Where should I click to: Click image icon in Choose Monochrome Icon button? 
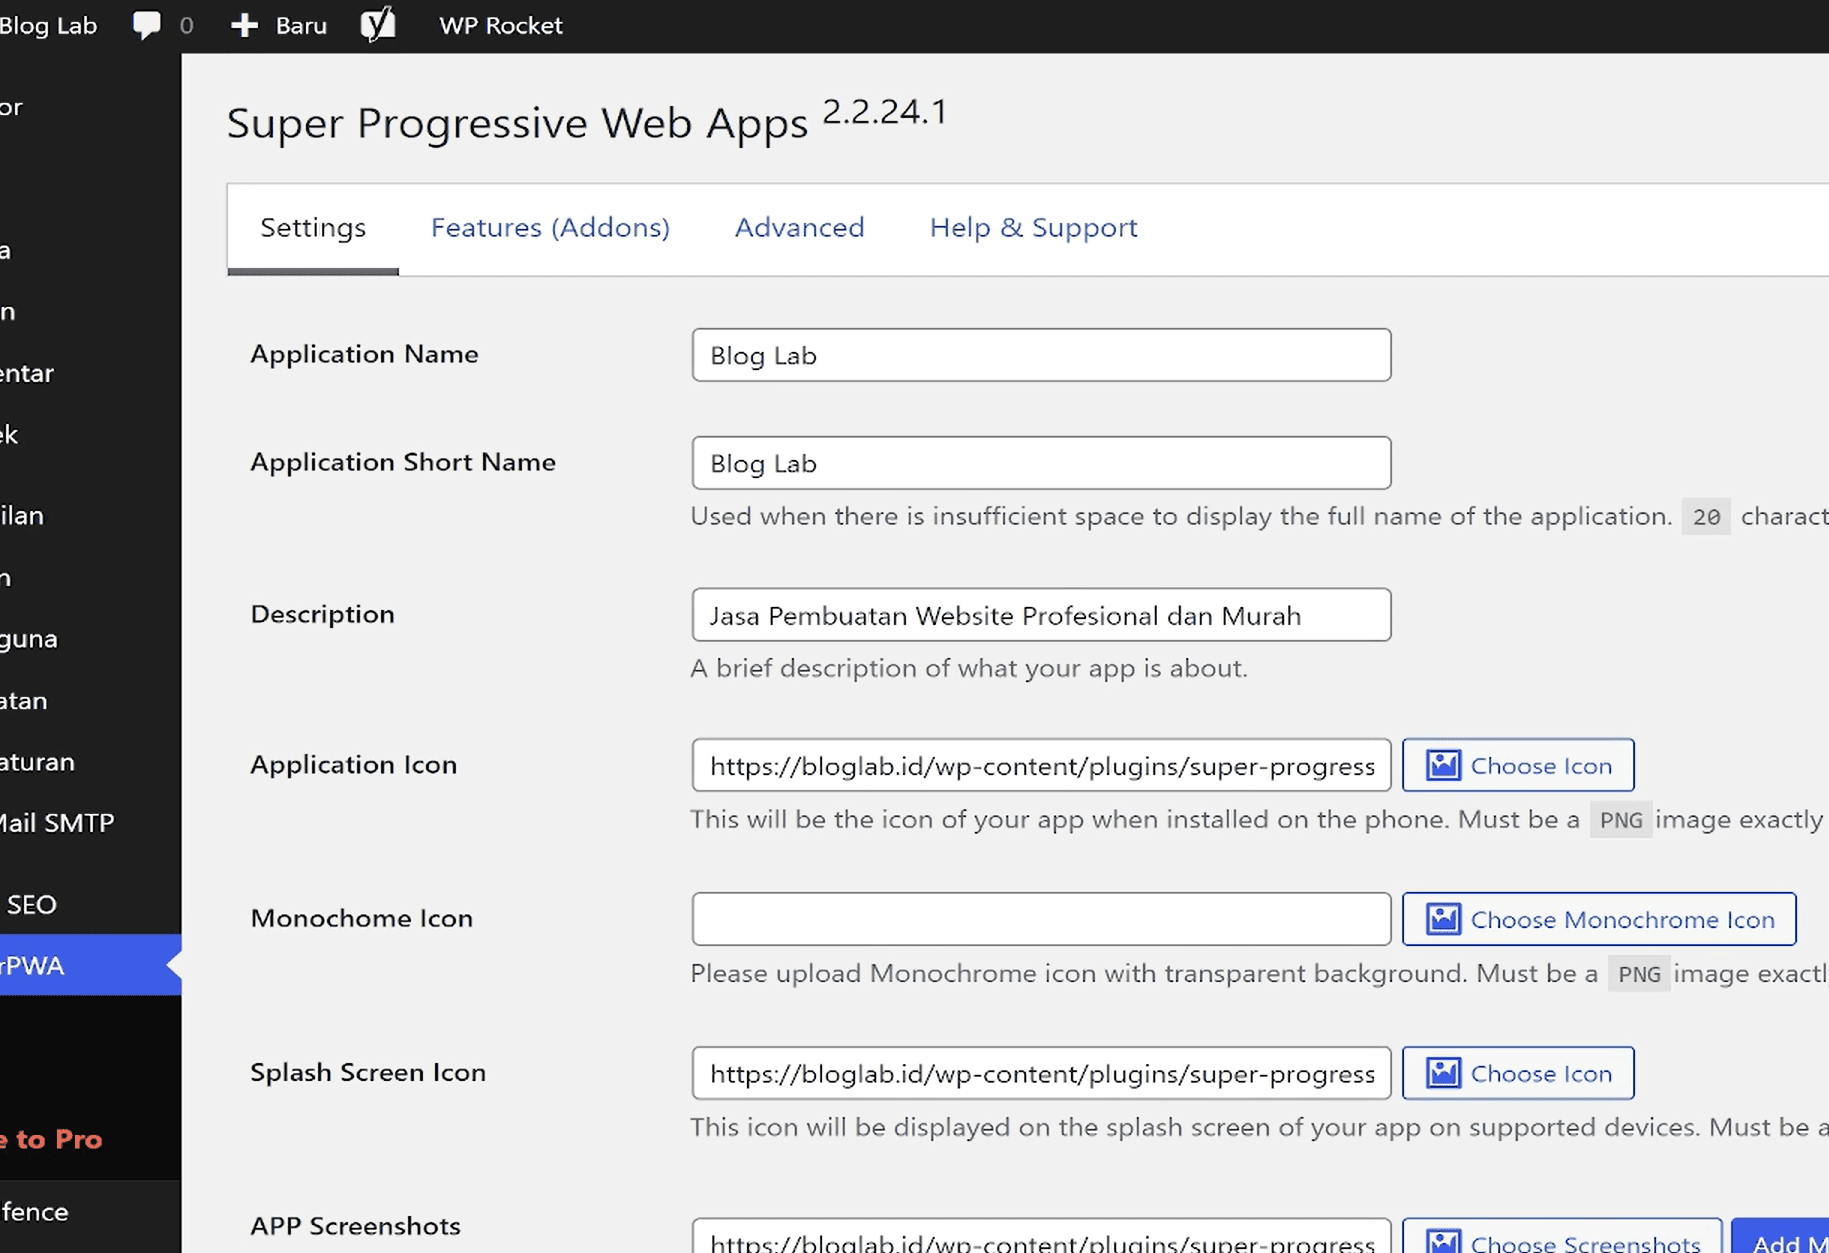click(x=1443, y=919)
